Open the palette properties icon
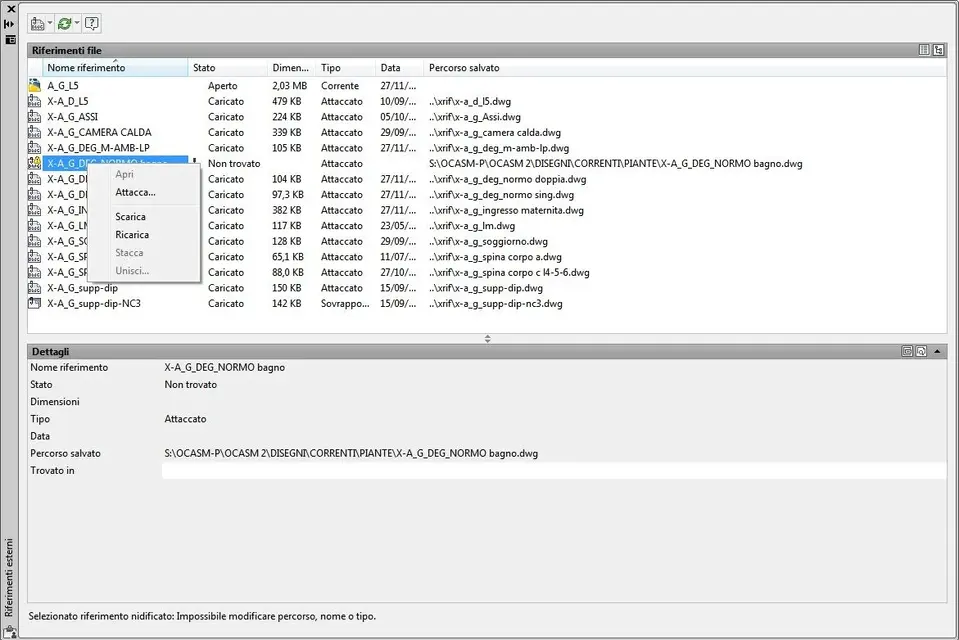 [10, 40]
